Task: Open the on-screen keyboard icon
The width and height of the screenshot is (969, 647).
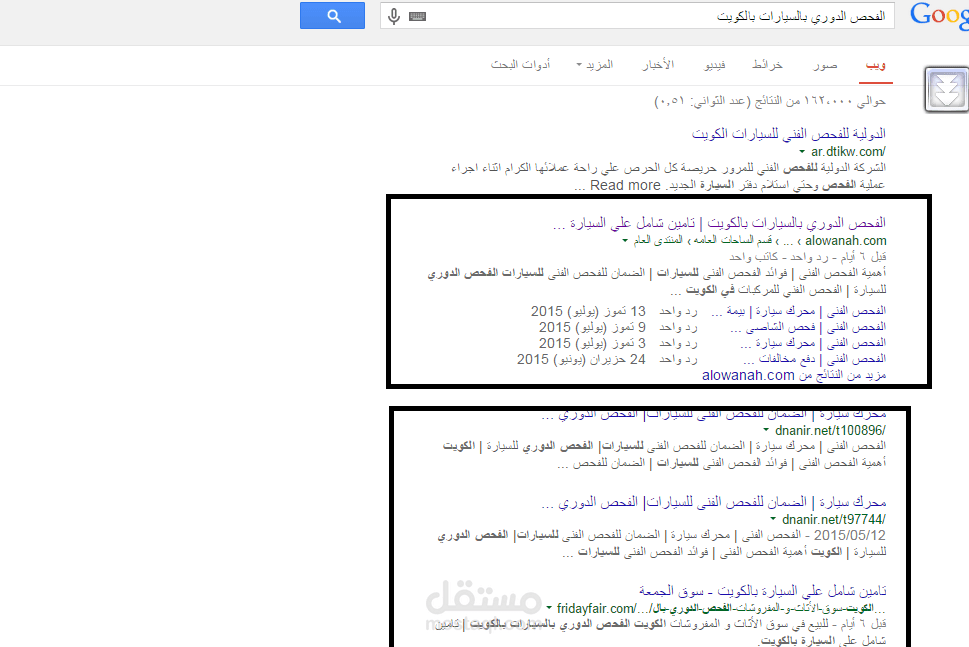Action: click(x=418, y=16)
